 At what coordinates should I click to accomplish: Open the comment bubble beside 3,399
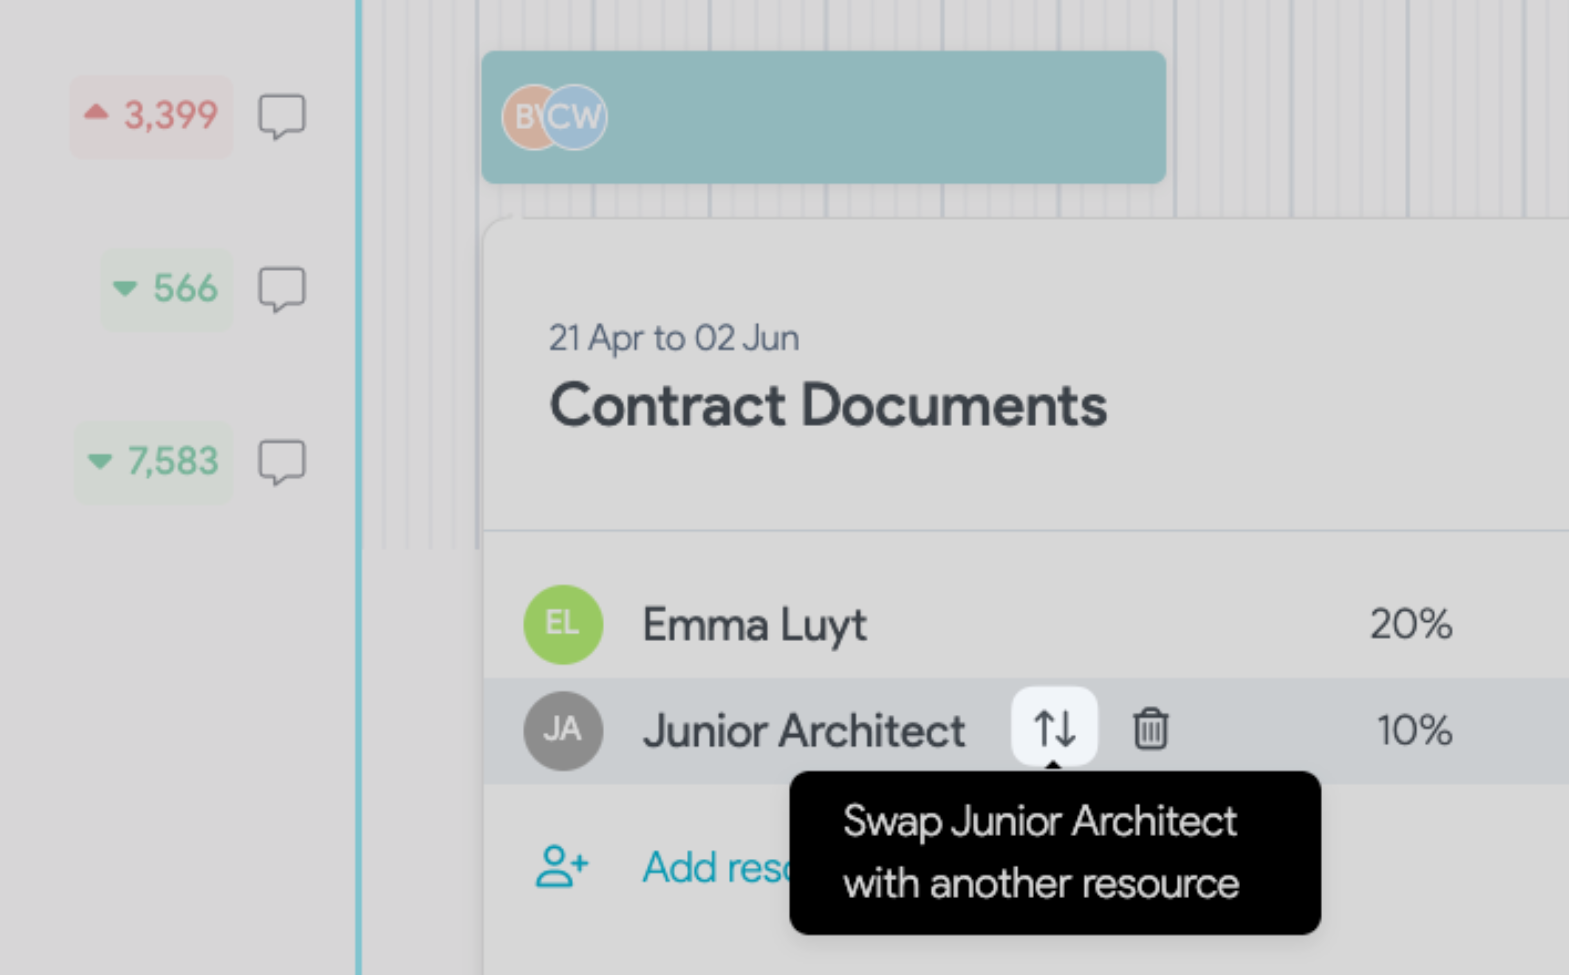click(x=282, y=116)
